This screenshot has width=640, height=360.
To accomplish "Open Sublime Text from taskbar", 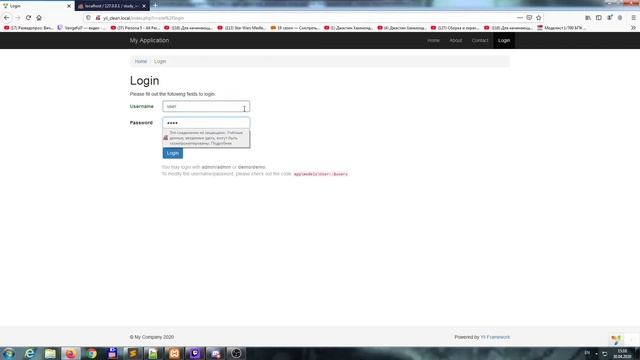I will pyautogui.click(x=133, y=353).
